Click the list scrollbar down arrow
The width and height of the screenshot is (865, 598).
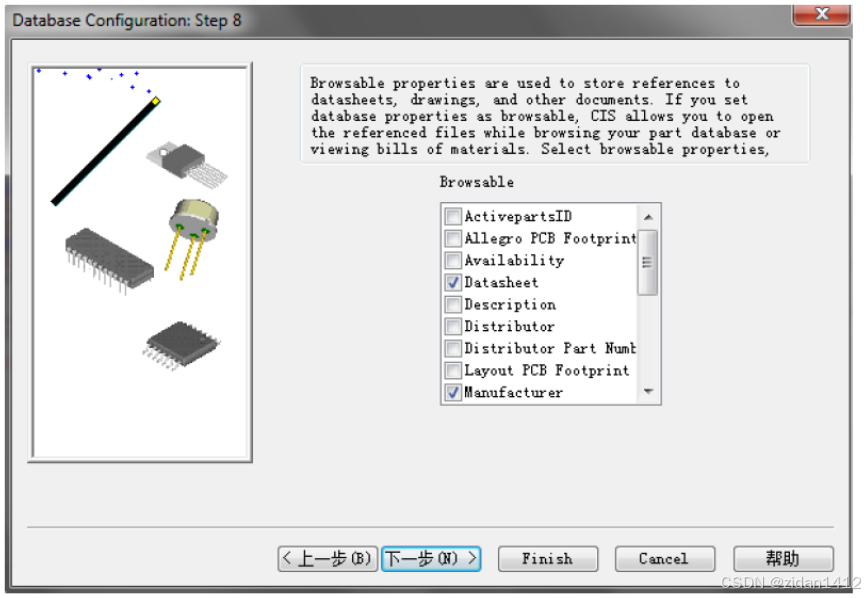648,392
